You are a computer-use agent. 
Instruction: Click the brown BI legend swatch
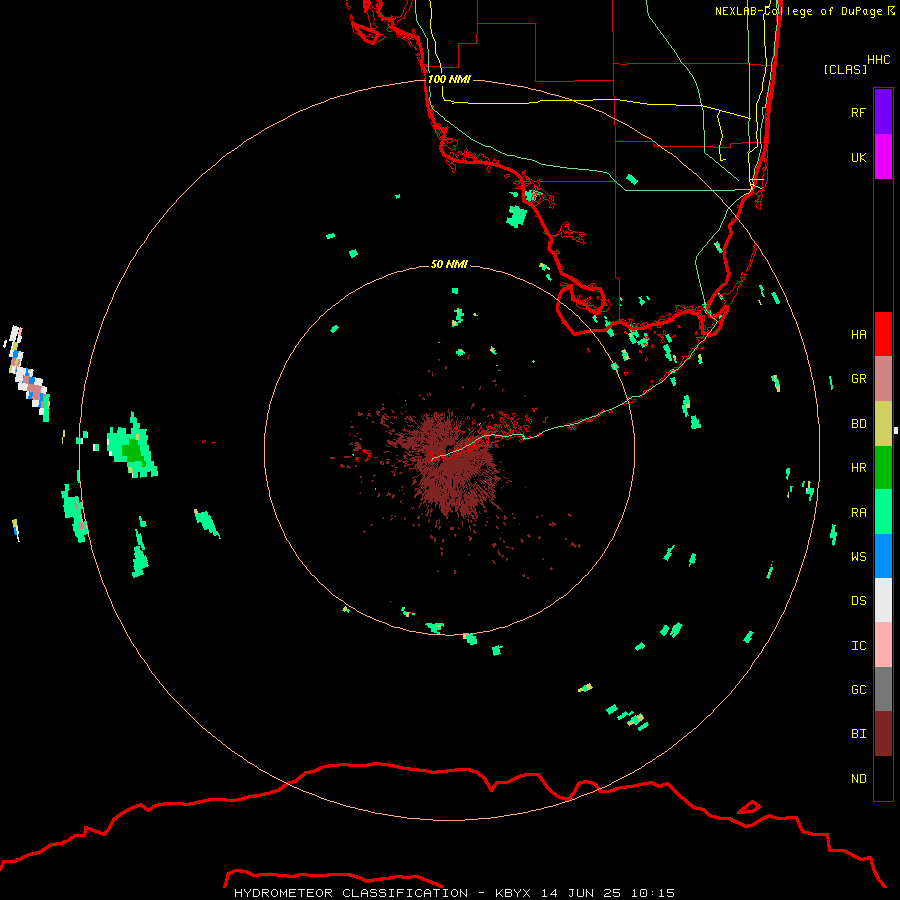(883, 734)
